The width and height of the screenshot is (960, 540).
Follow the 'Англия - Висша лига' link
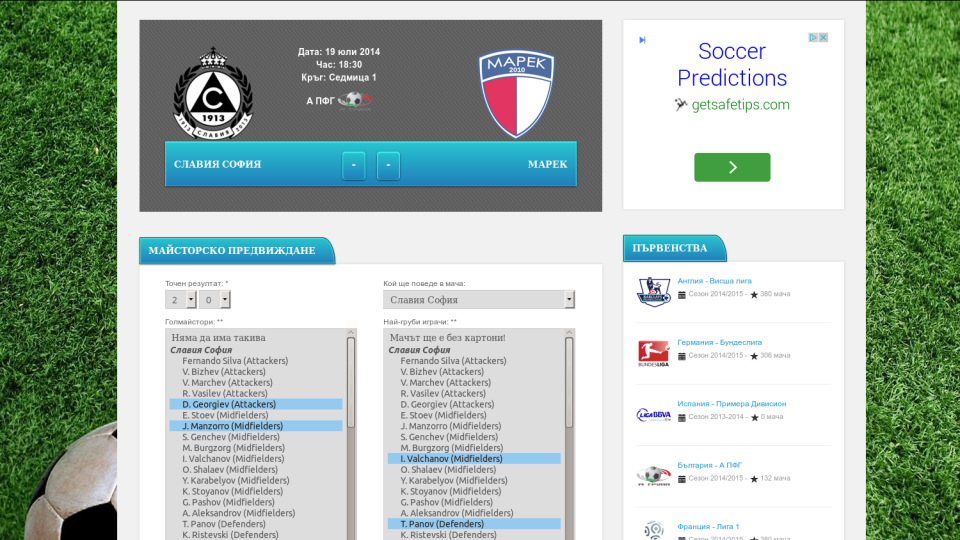pyautogui.click(x=714, y=281)
